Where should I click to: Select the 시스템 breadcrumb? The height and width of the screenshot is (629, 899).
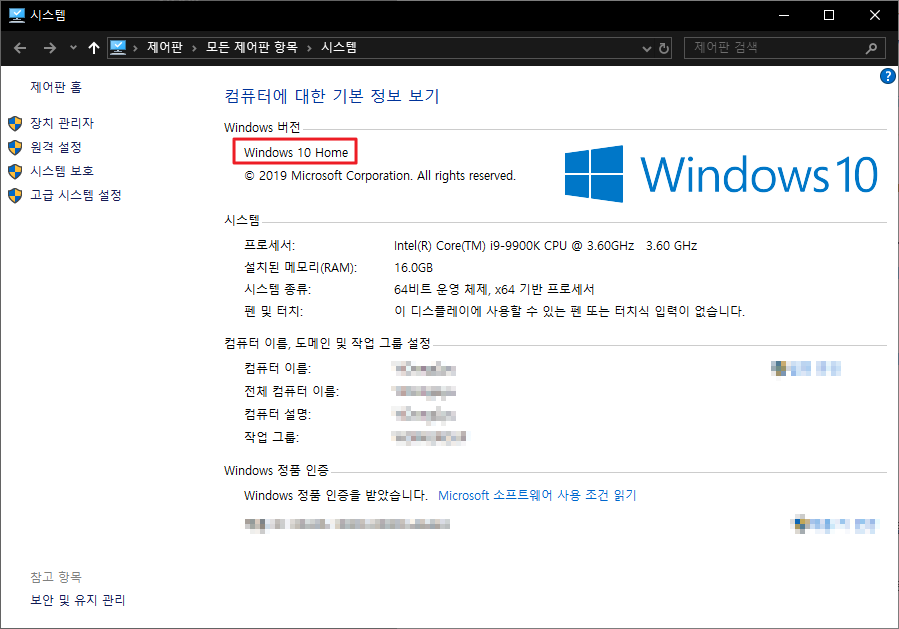(x=339, y=48)
